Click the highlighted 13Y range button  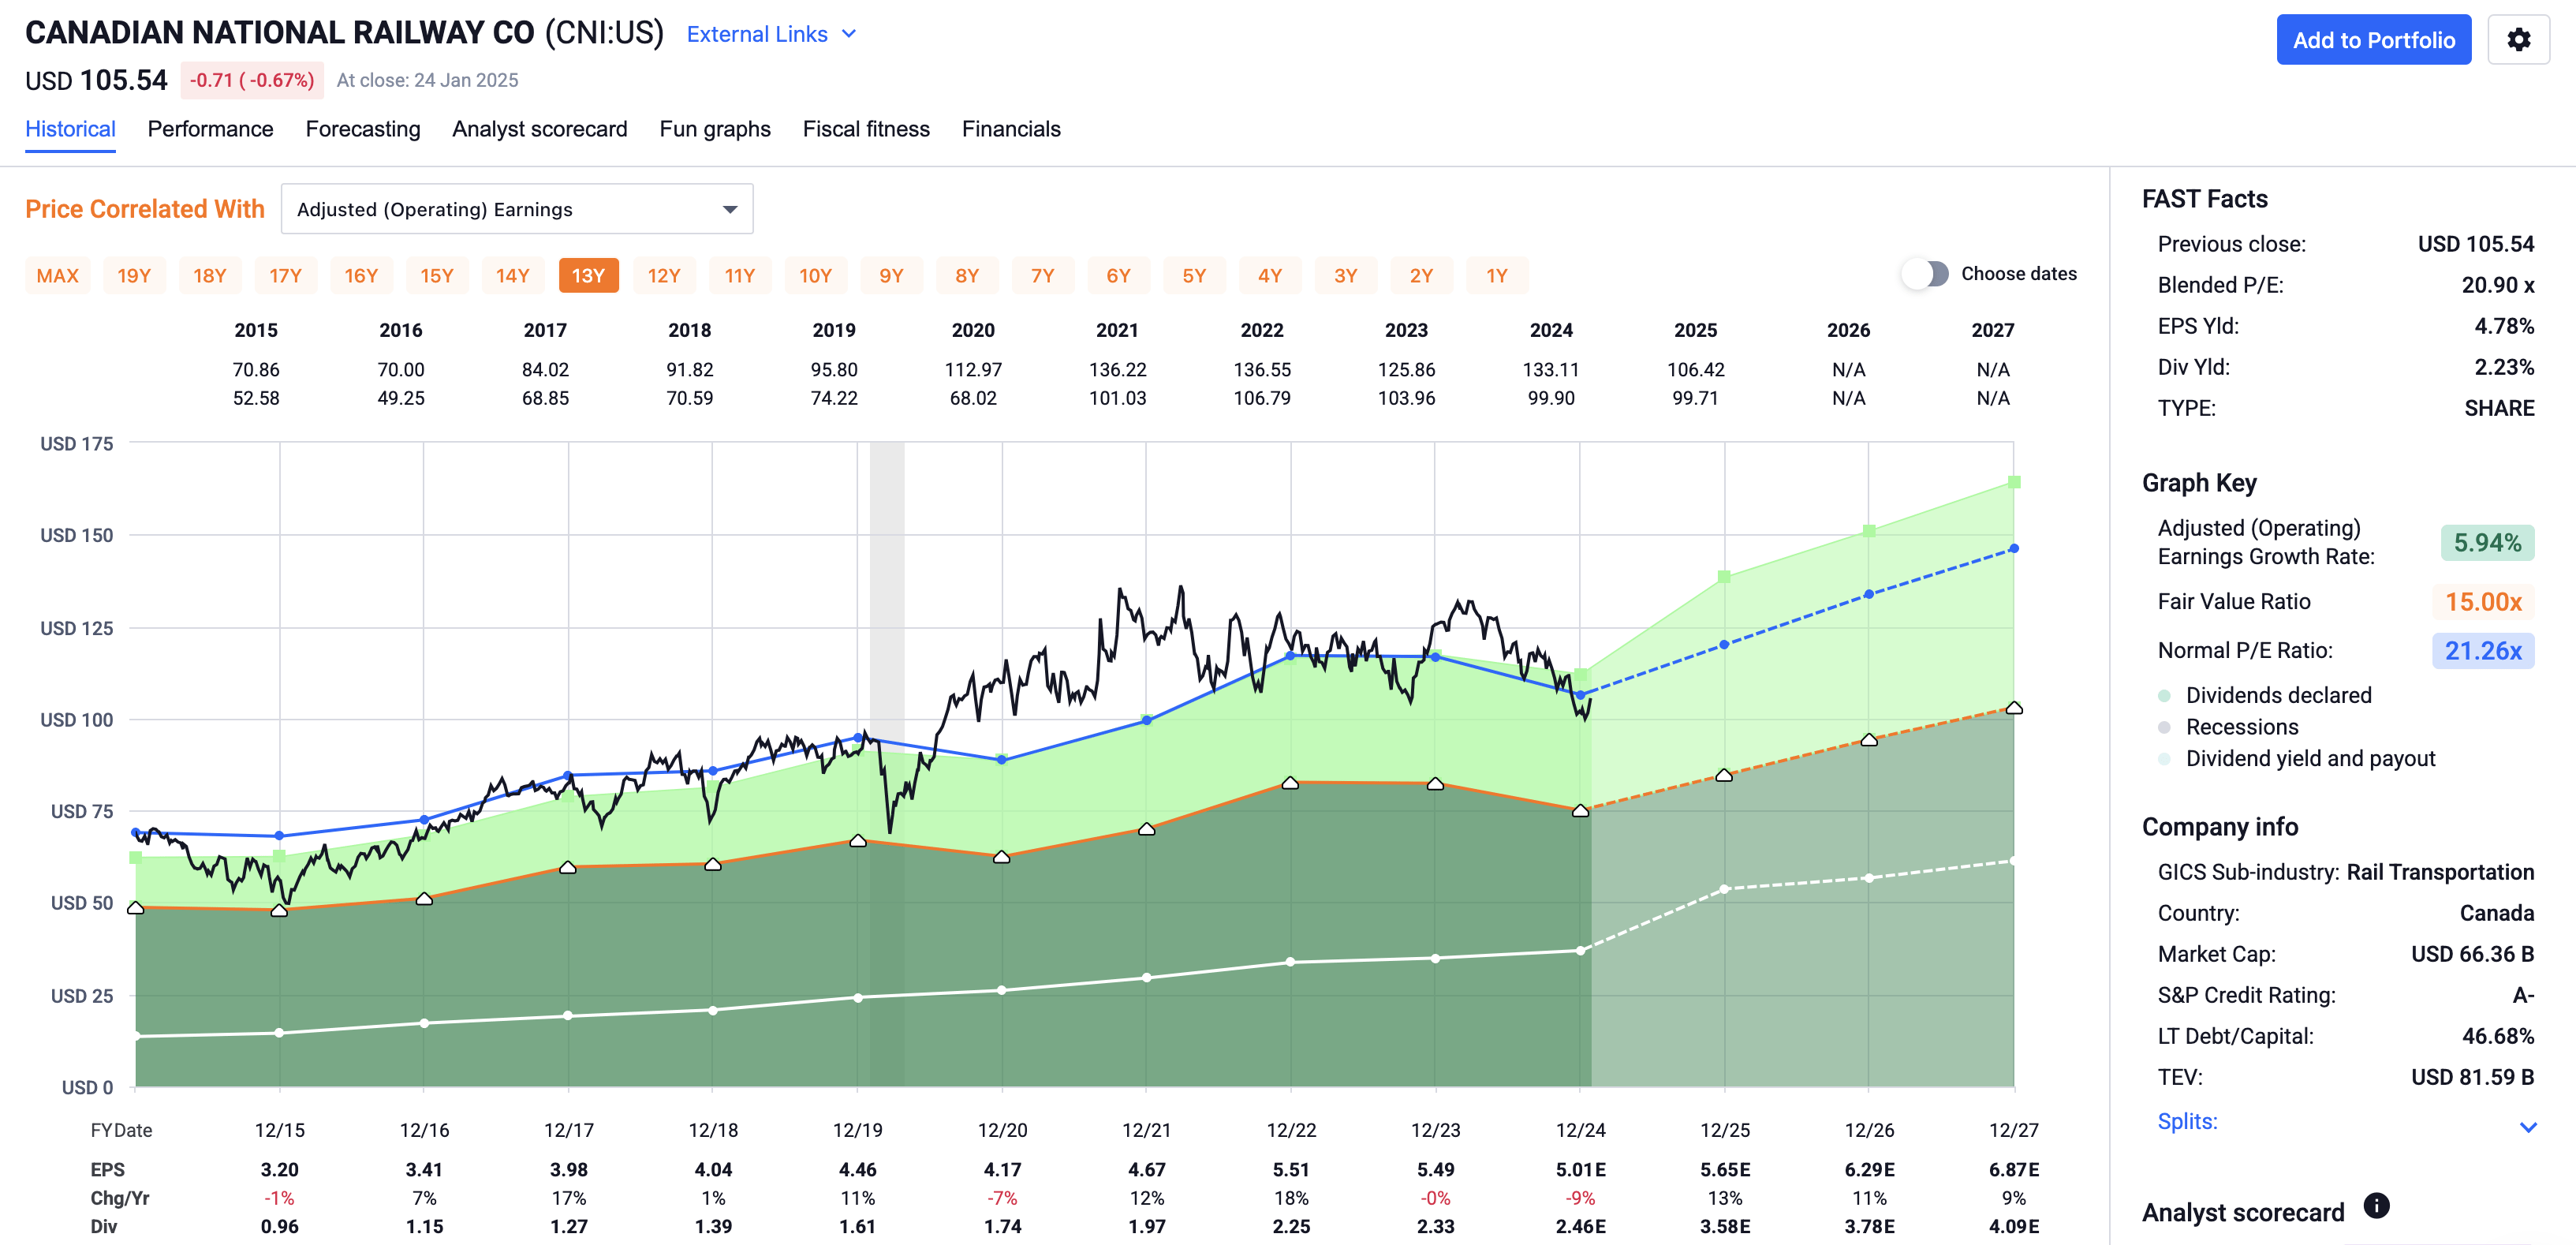588,275
